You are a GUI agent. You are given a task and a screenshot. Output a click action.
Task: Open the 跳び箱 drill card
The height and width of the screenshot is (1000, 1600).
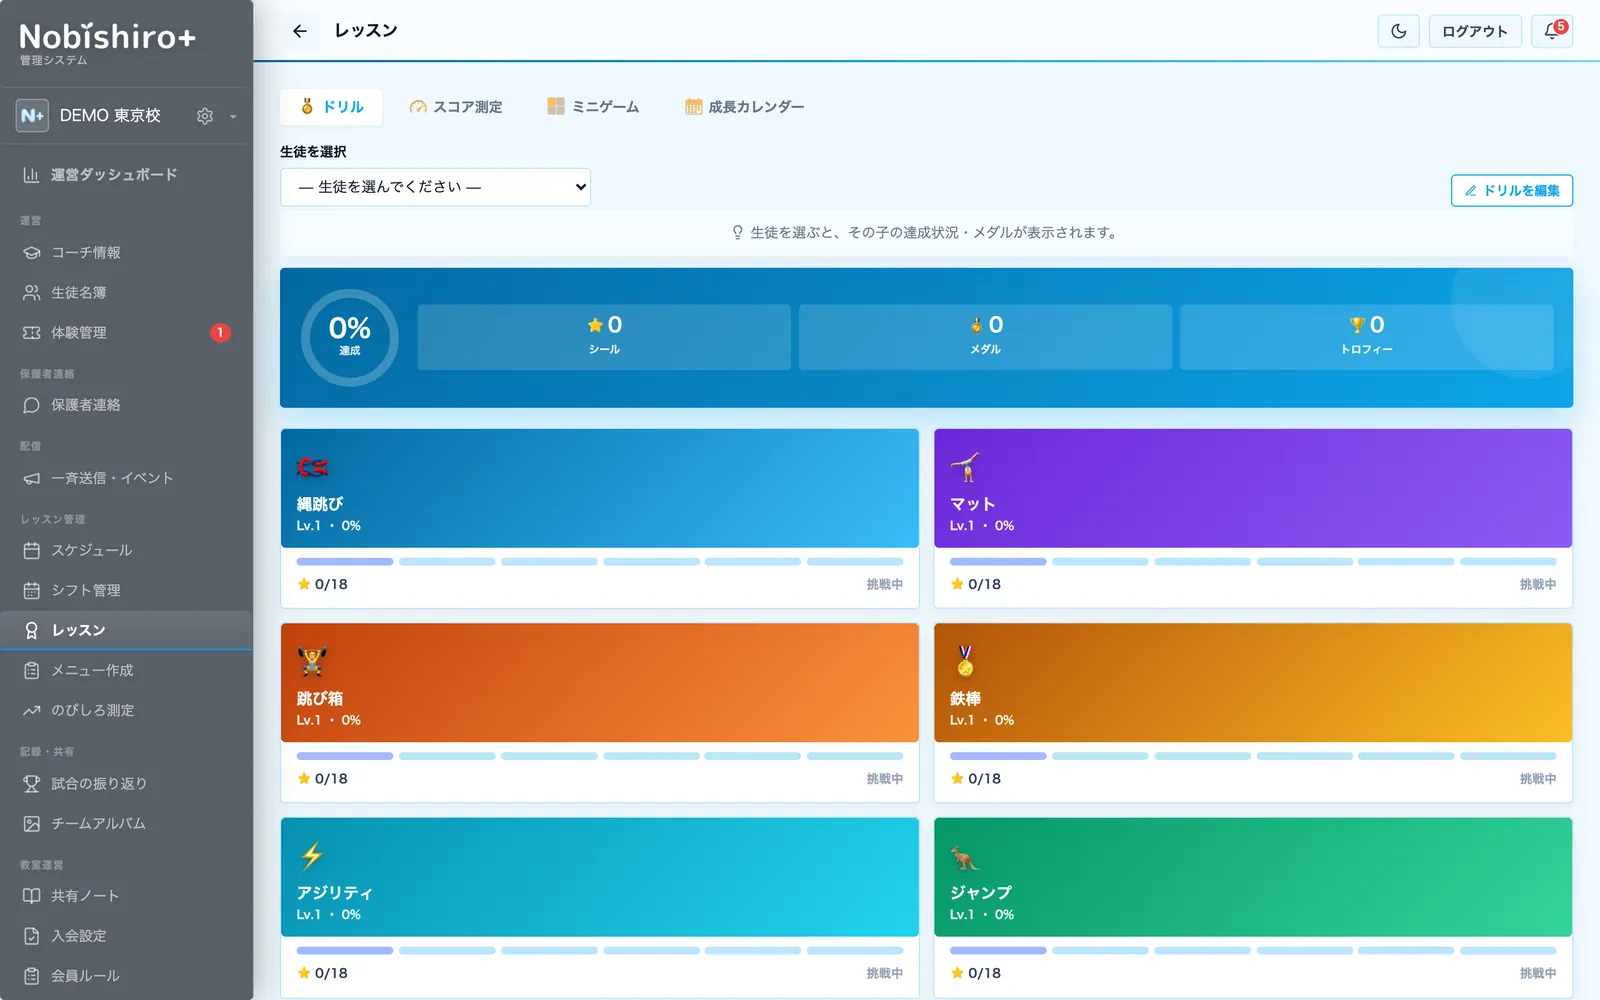click(x=599, y=712)
